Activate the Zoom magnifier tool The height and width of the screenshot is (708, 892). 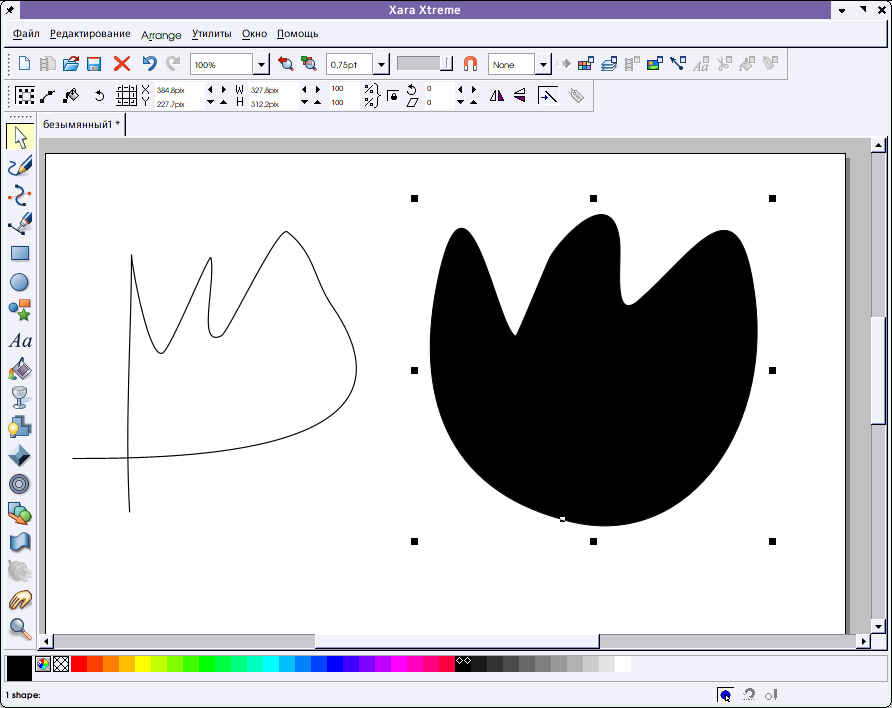[19, 629]
